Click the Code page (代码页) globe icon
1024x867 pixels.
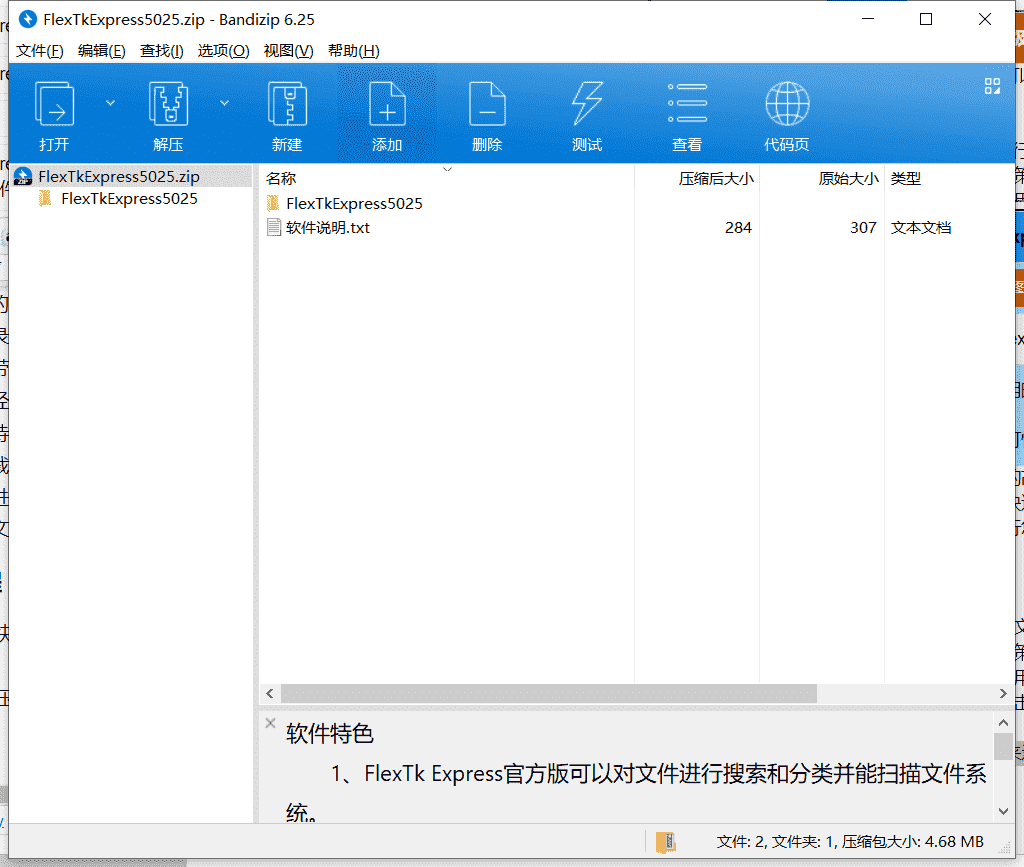787,104
